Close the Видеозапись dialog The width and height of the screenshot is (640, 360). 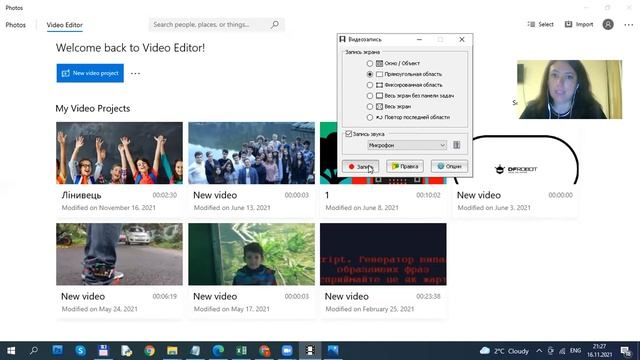click(462, 40)
